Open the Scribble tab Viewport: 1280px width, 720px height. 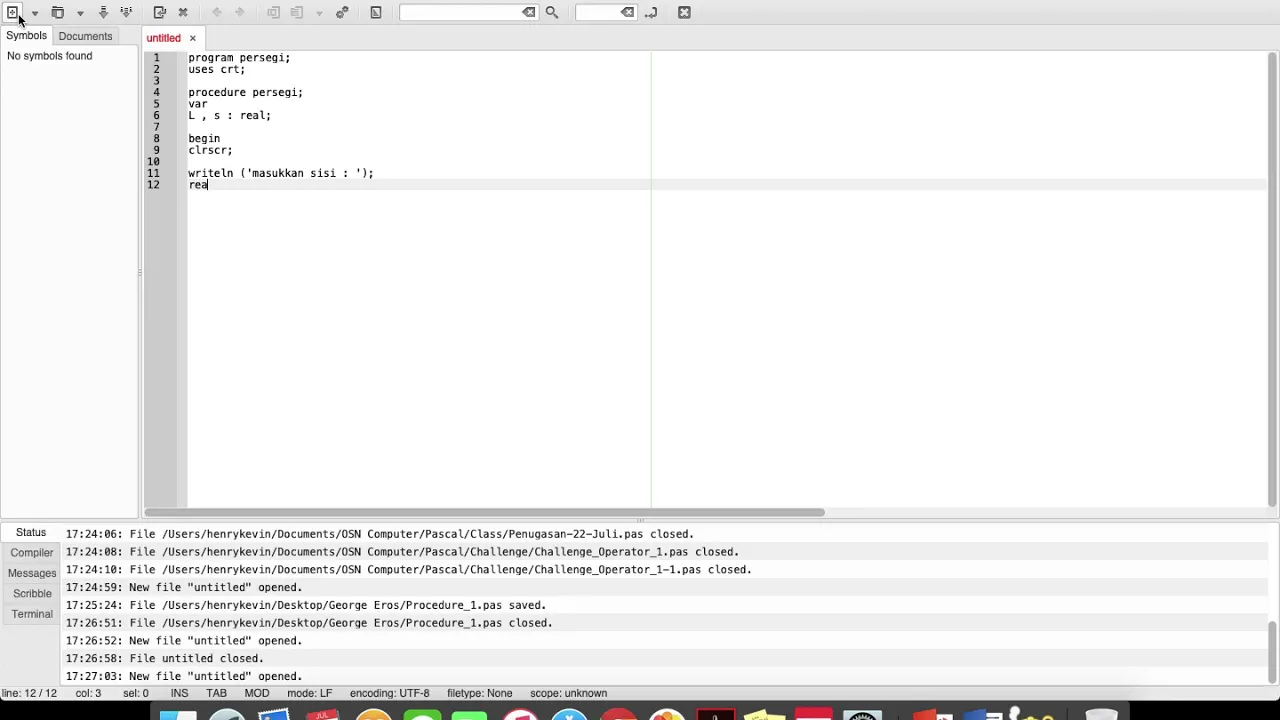pyautogui.click(x=32, y=594)
